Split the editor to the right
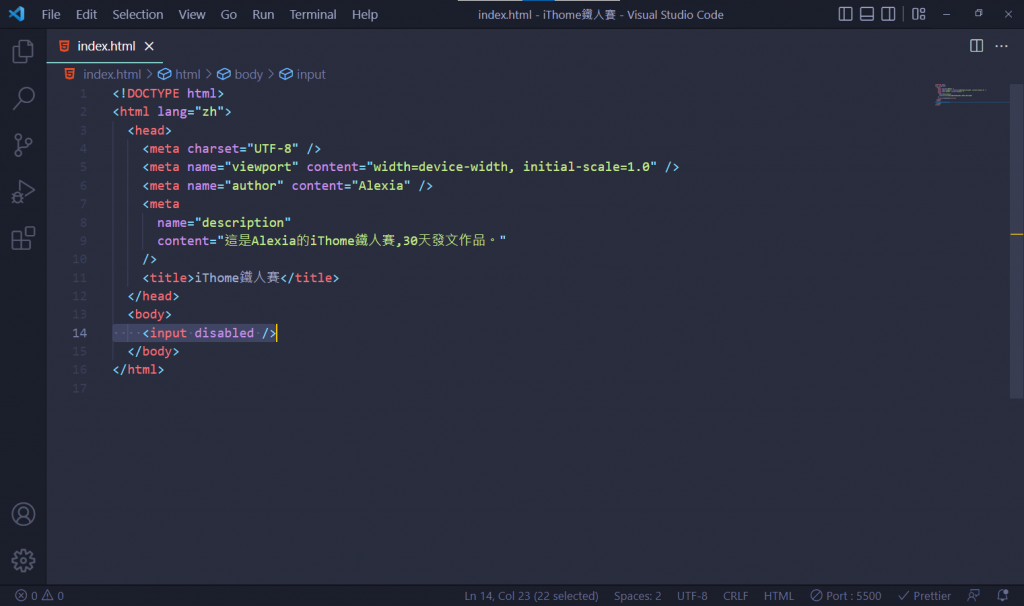 [976, 46]
